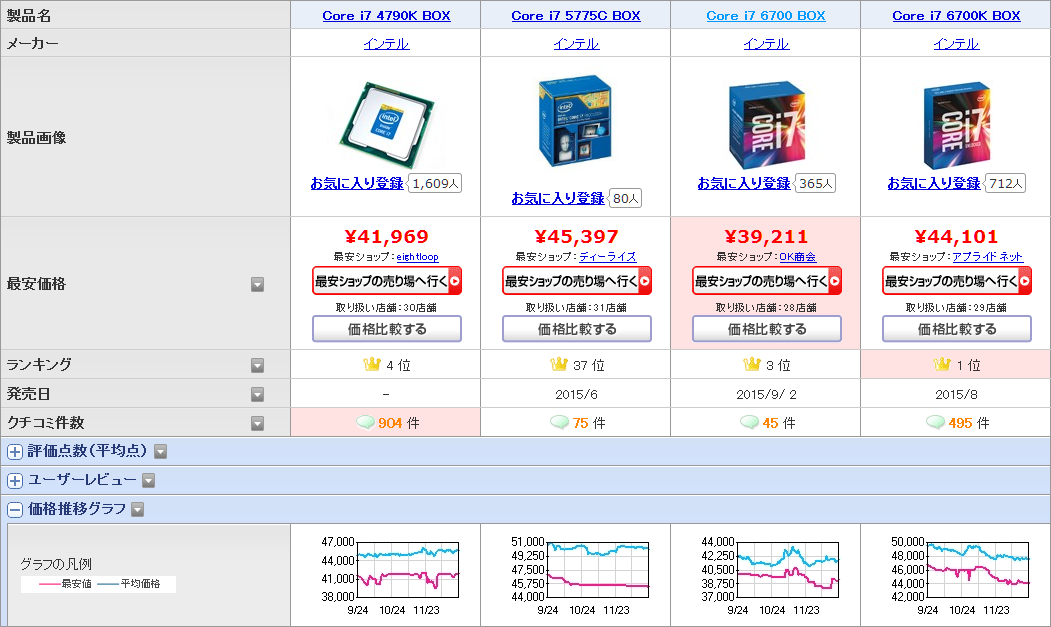This screenshot has width=1051, height=627.
Task: Click the Core i7 4790K CPU chip image
Action: pos(387,124)
